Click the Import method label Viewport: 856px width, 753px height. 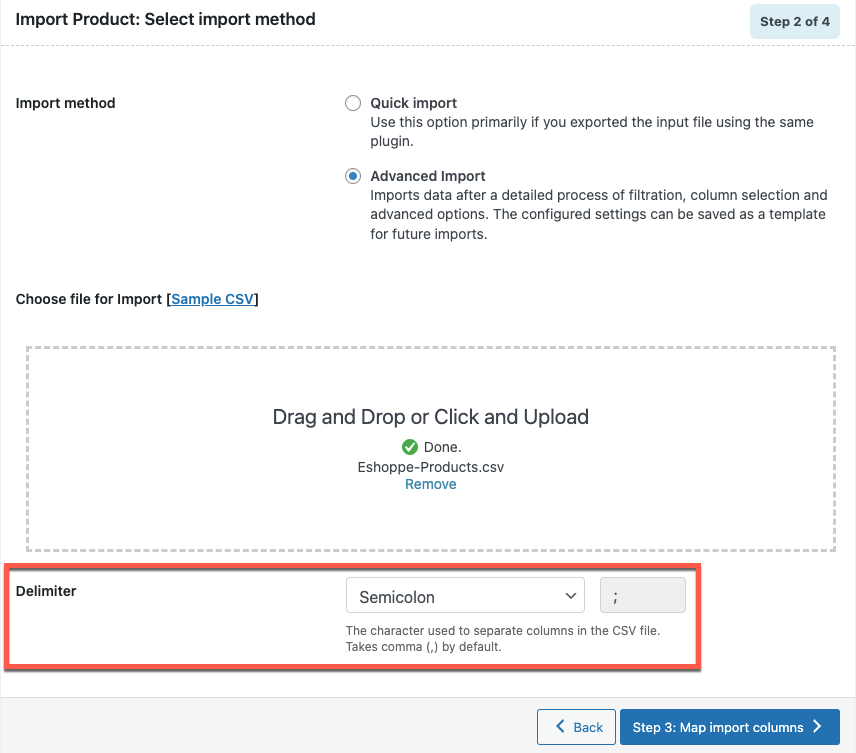tap(66, 103)
